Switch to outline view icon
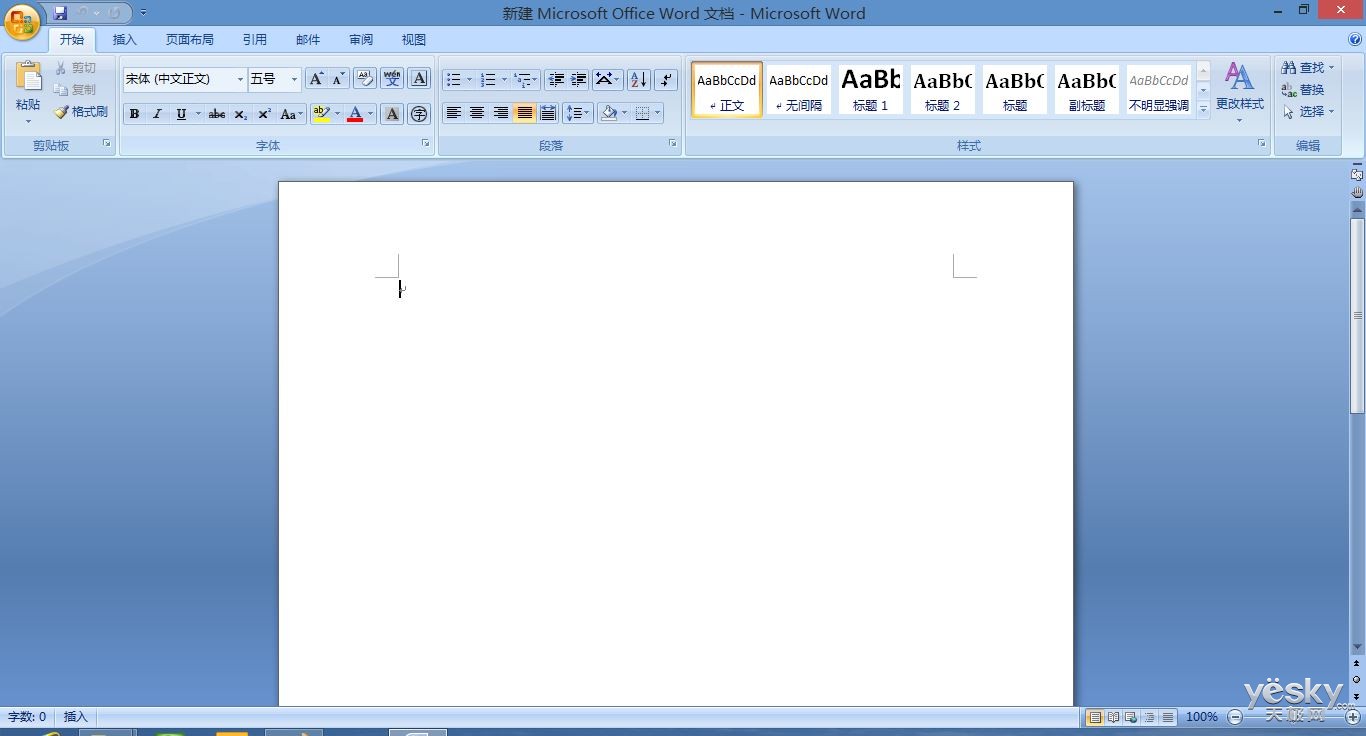Image resolution: width=1366 pixels, height=736 pixels. pos(1150,717)
